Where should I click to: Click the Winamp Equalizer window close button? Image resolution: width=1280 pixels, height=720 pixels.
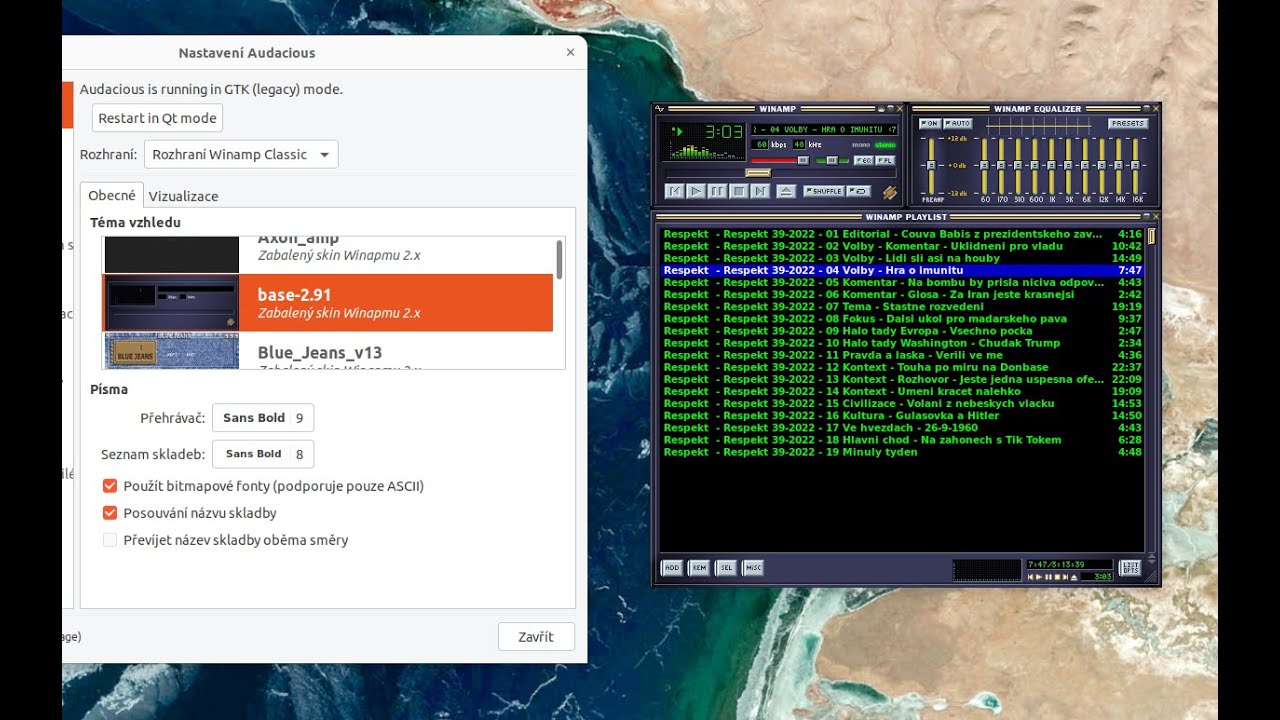(1156, 108)
